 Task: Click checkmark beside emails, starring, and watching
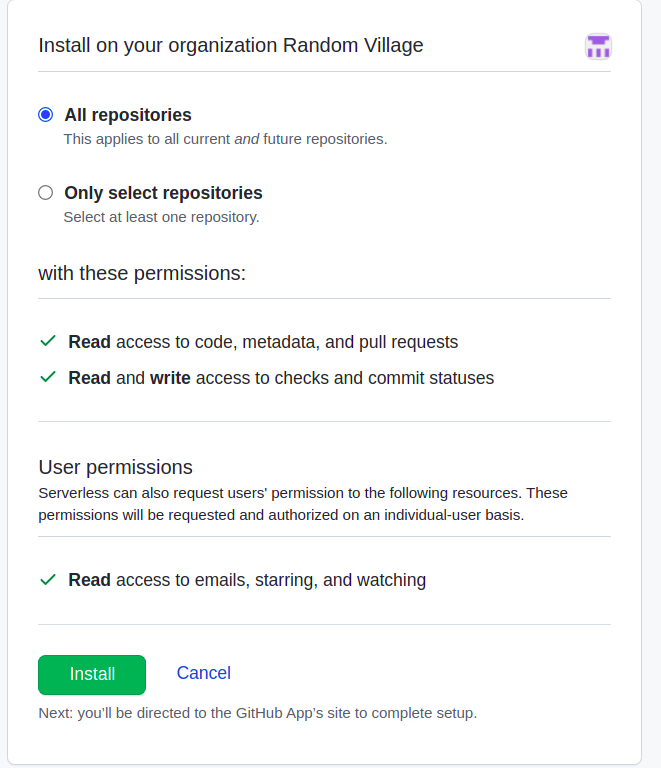(47, 580)
